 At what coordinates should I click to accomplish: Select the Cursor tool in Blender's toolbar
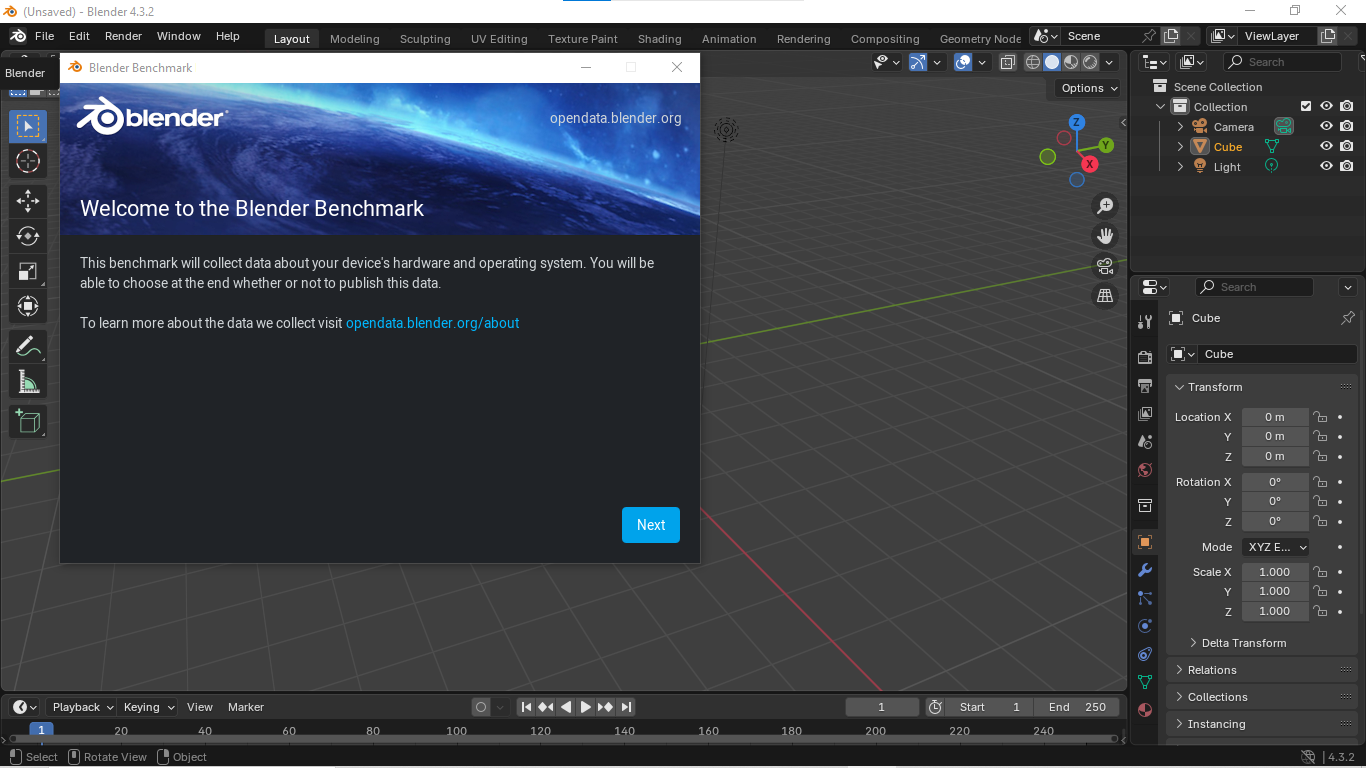pos(28,162)
